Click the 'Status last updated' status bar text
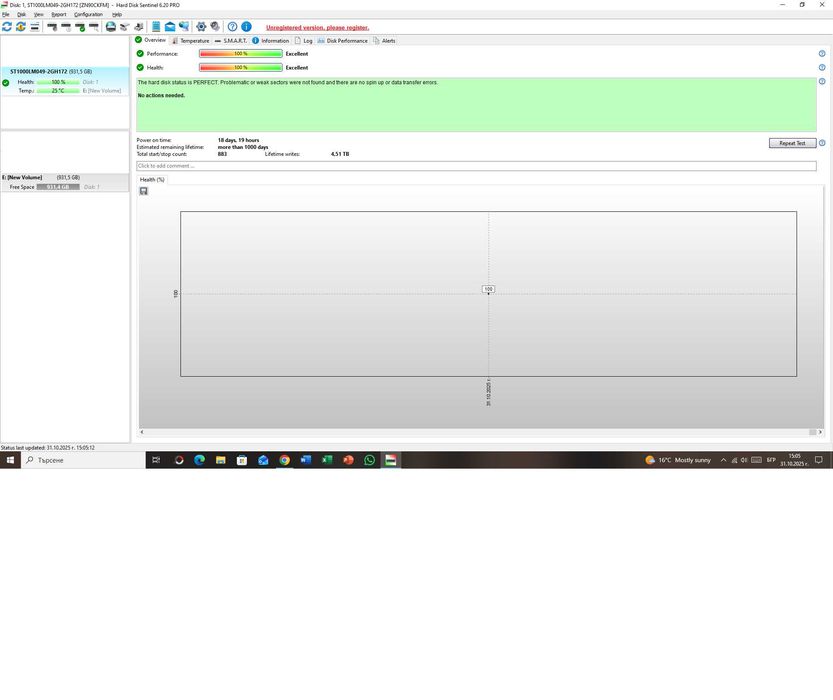The height and width of the screenshot is (700, 833). (x=48, y=448)
